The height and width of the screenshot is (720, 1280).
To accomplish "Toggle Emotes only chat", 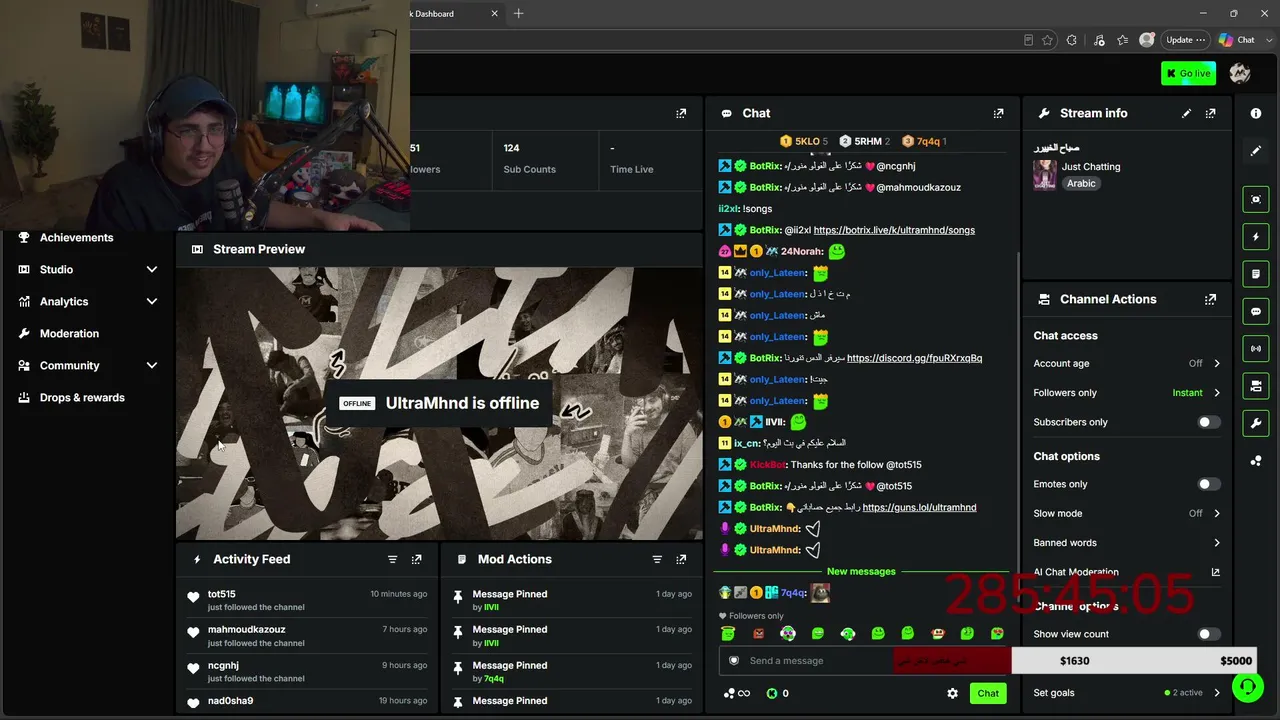I will pos(1209,484).
